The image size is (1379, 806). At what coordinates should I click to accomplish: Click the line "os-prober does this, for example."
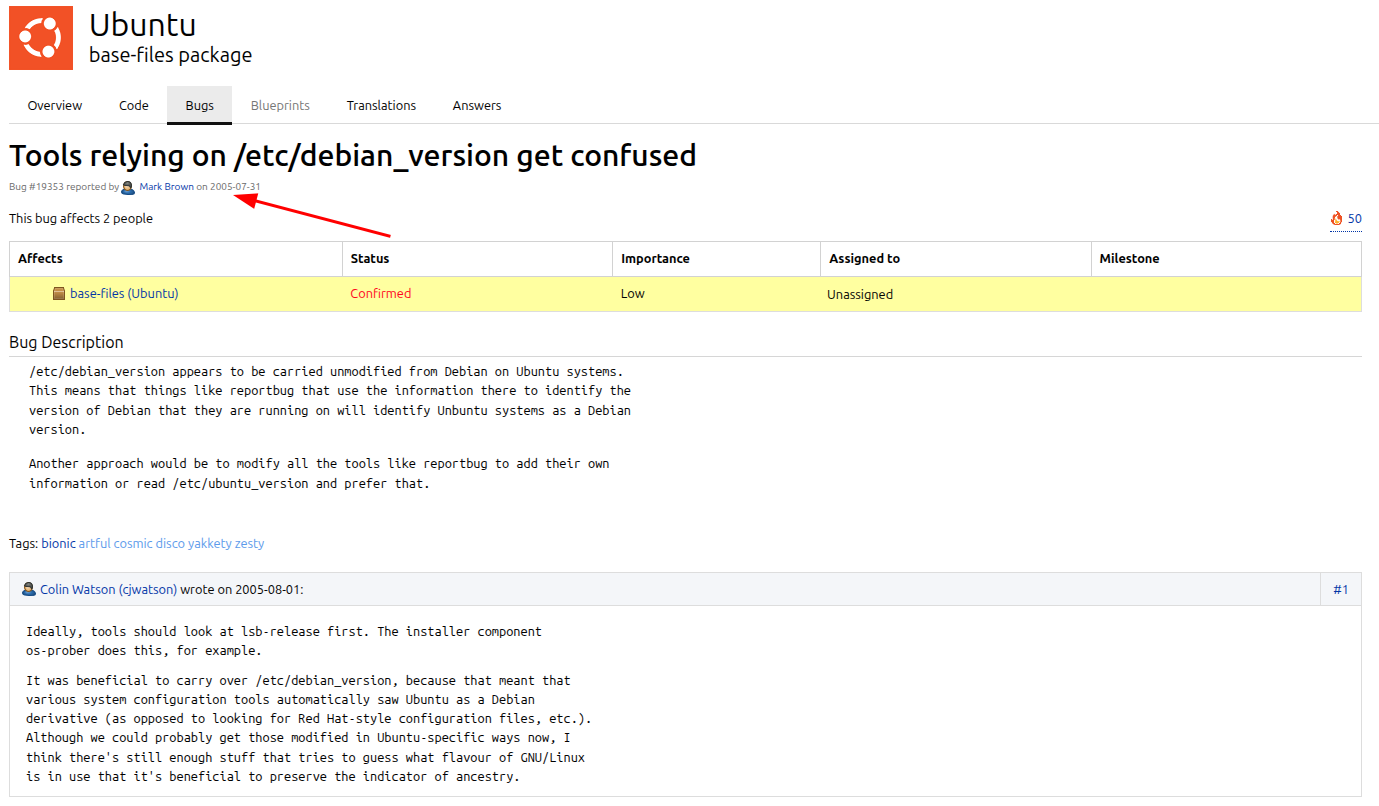[144, 651]
